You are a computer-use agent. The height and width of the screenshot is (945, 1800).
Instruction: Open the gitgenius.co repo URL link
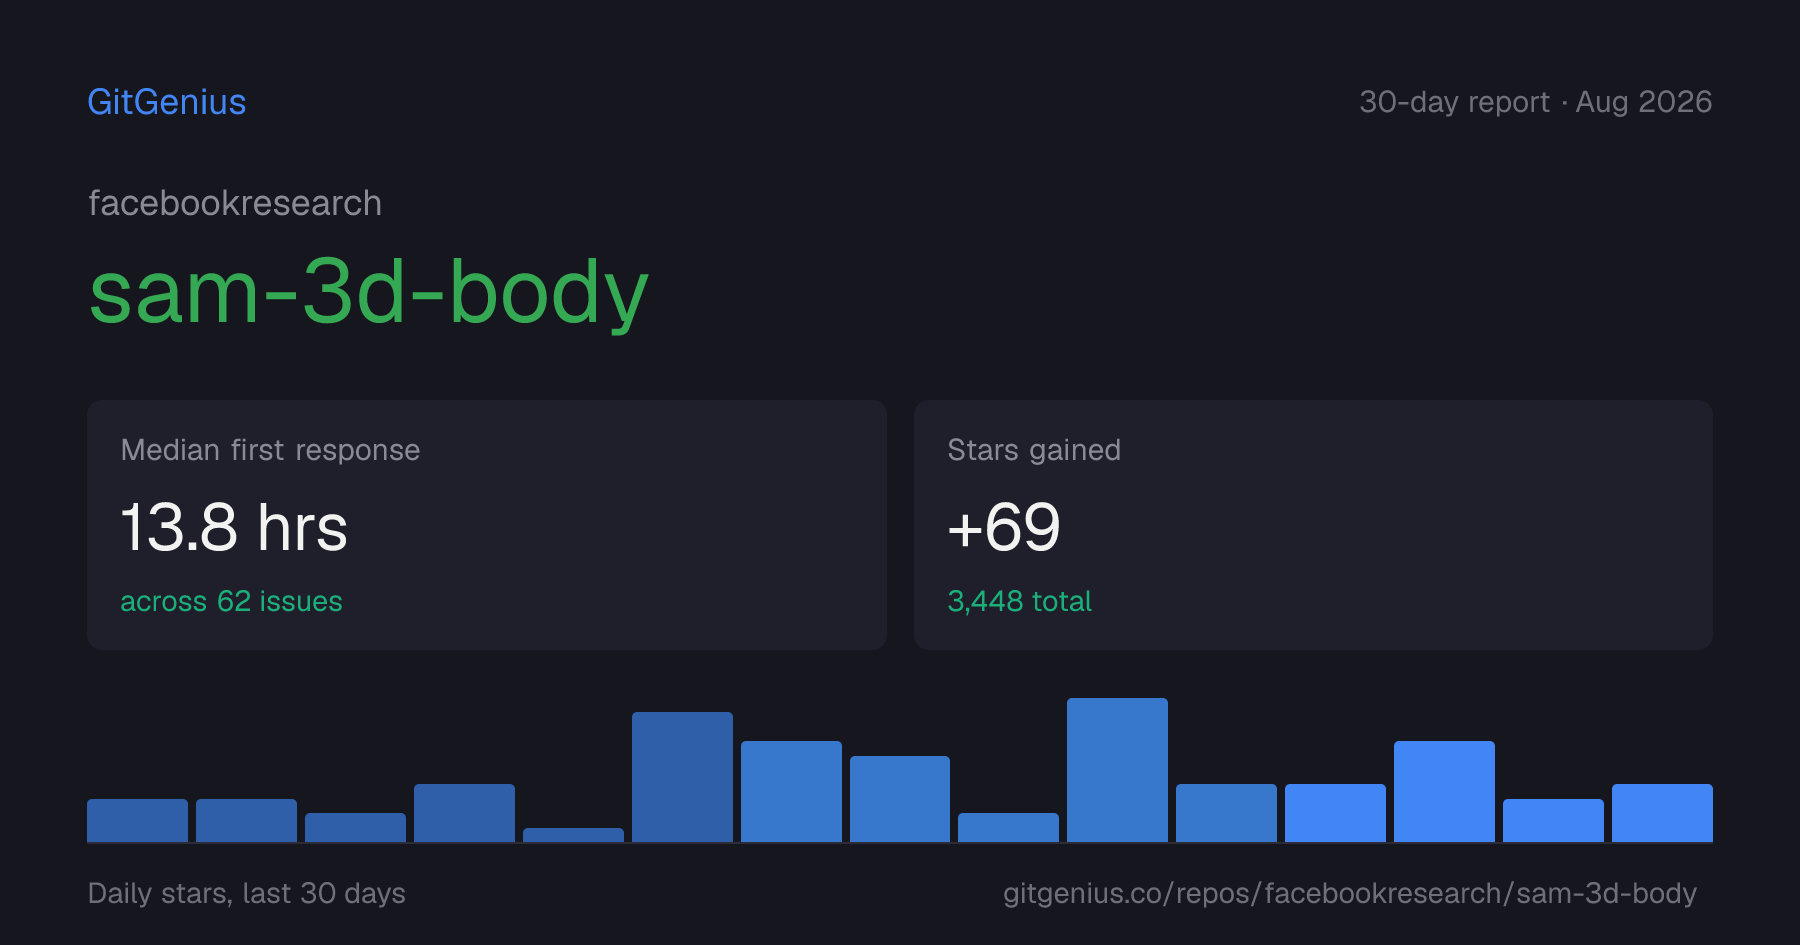coord(1350,893)
